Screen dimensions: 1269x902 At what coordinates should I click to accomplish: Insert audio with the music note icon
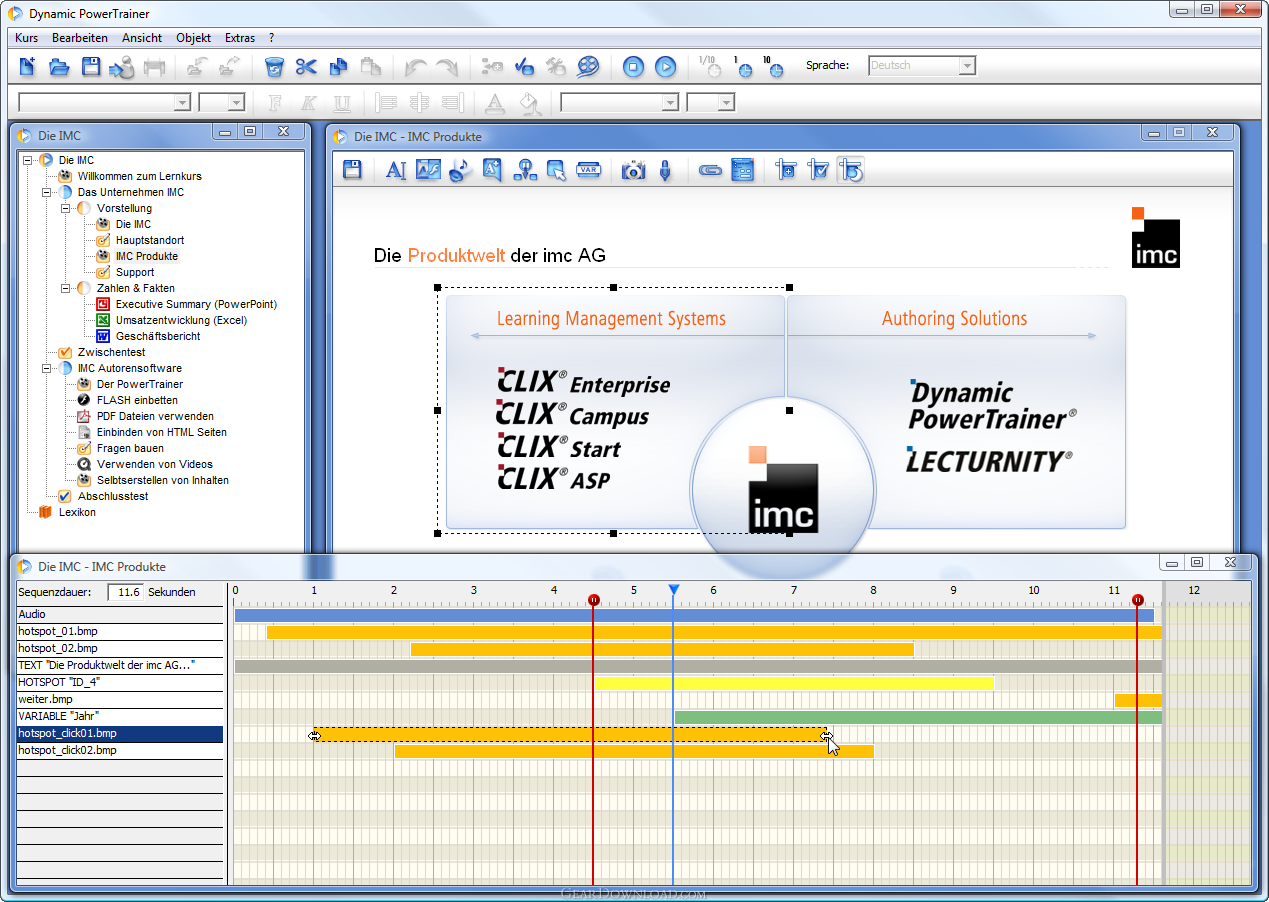tap(460, 170)
